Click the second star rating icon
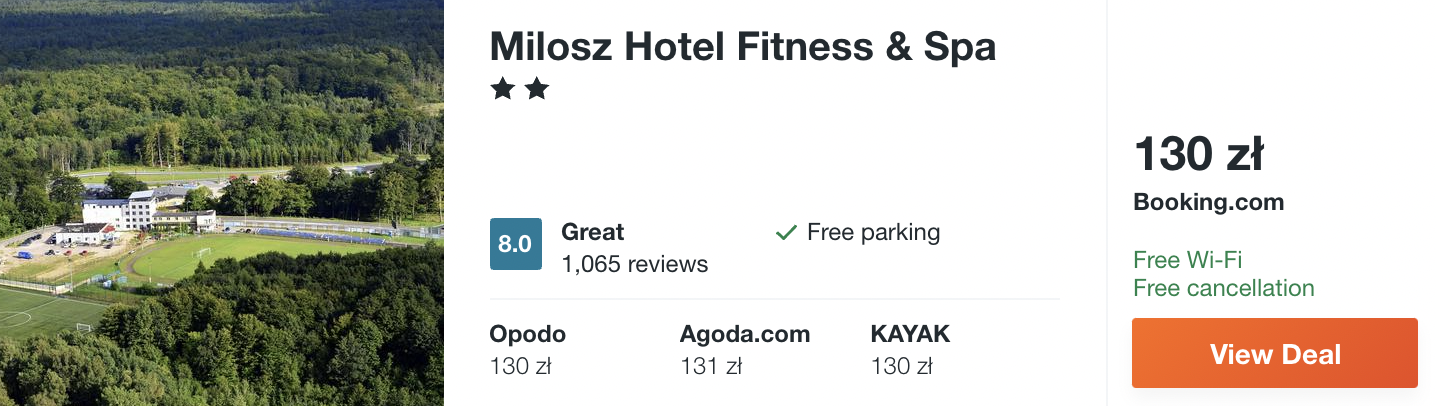The image size is (1436, 406). (537, 90)
